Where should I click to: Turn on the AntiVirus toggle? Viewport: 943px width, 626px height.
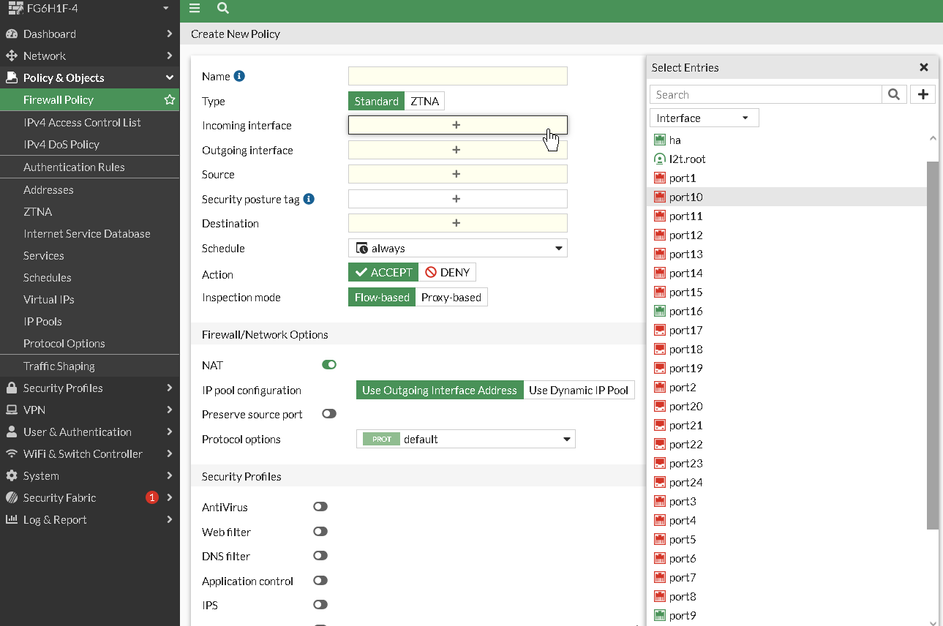[320, 507]
